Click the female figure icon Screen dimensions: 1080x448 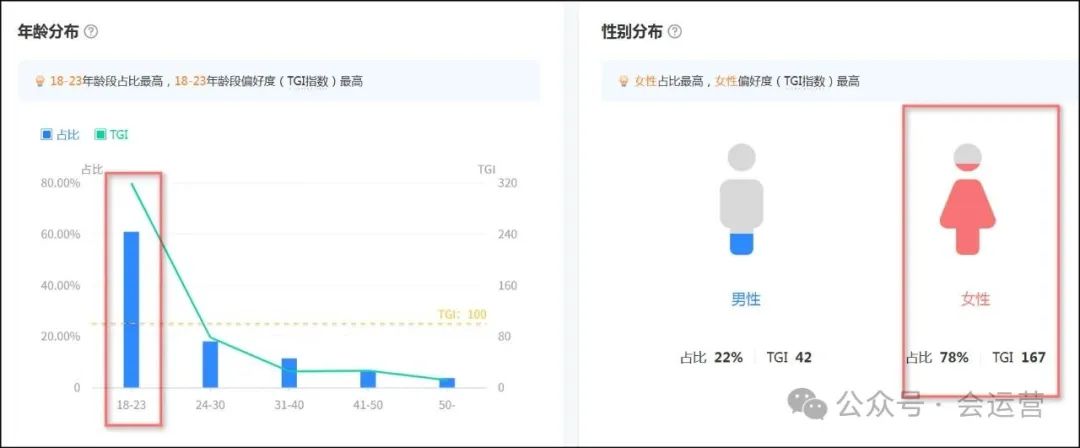968,199
